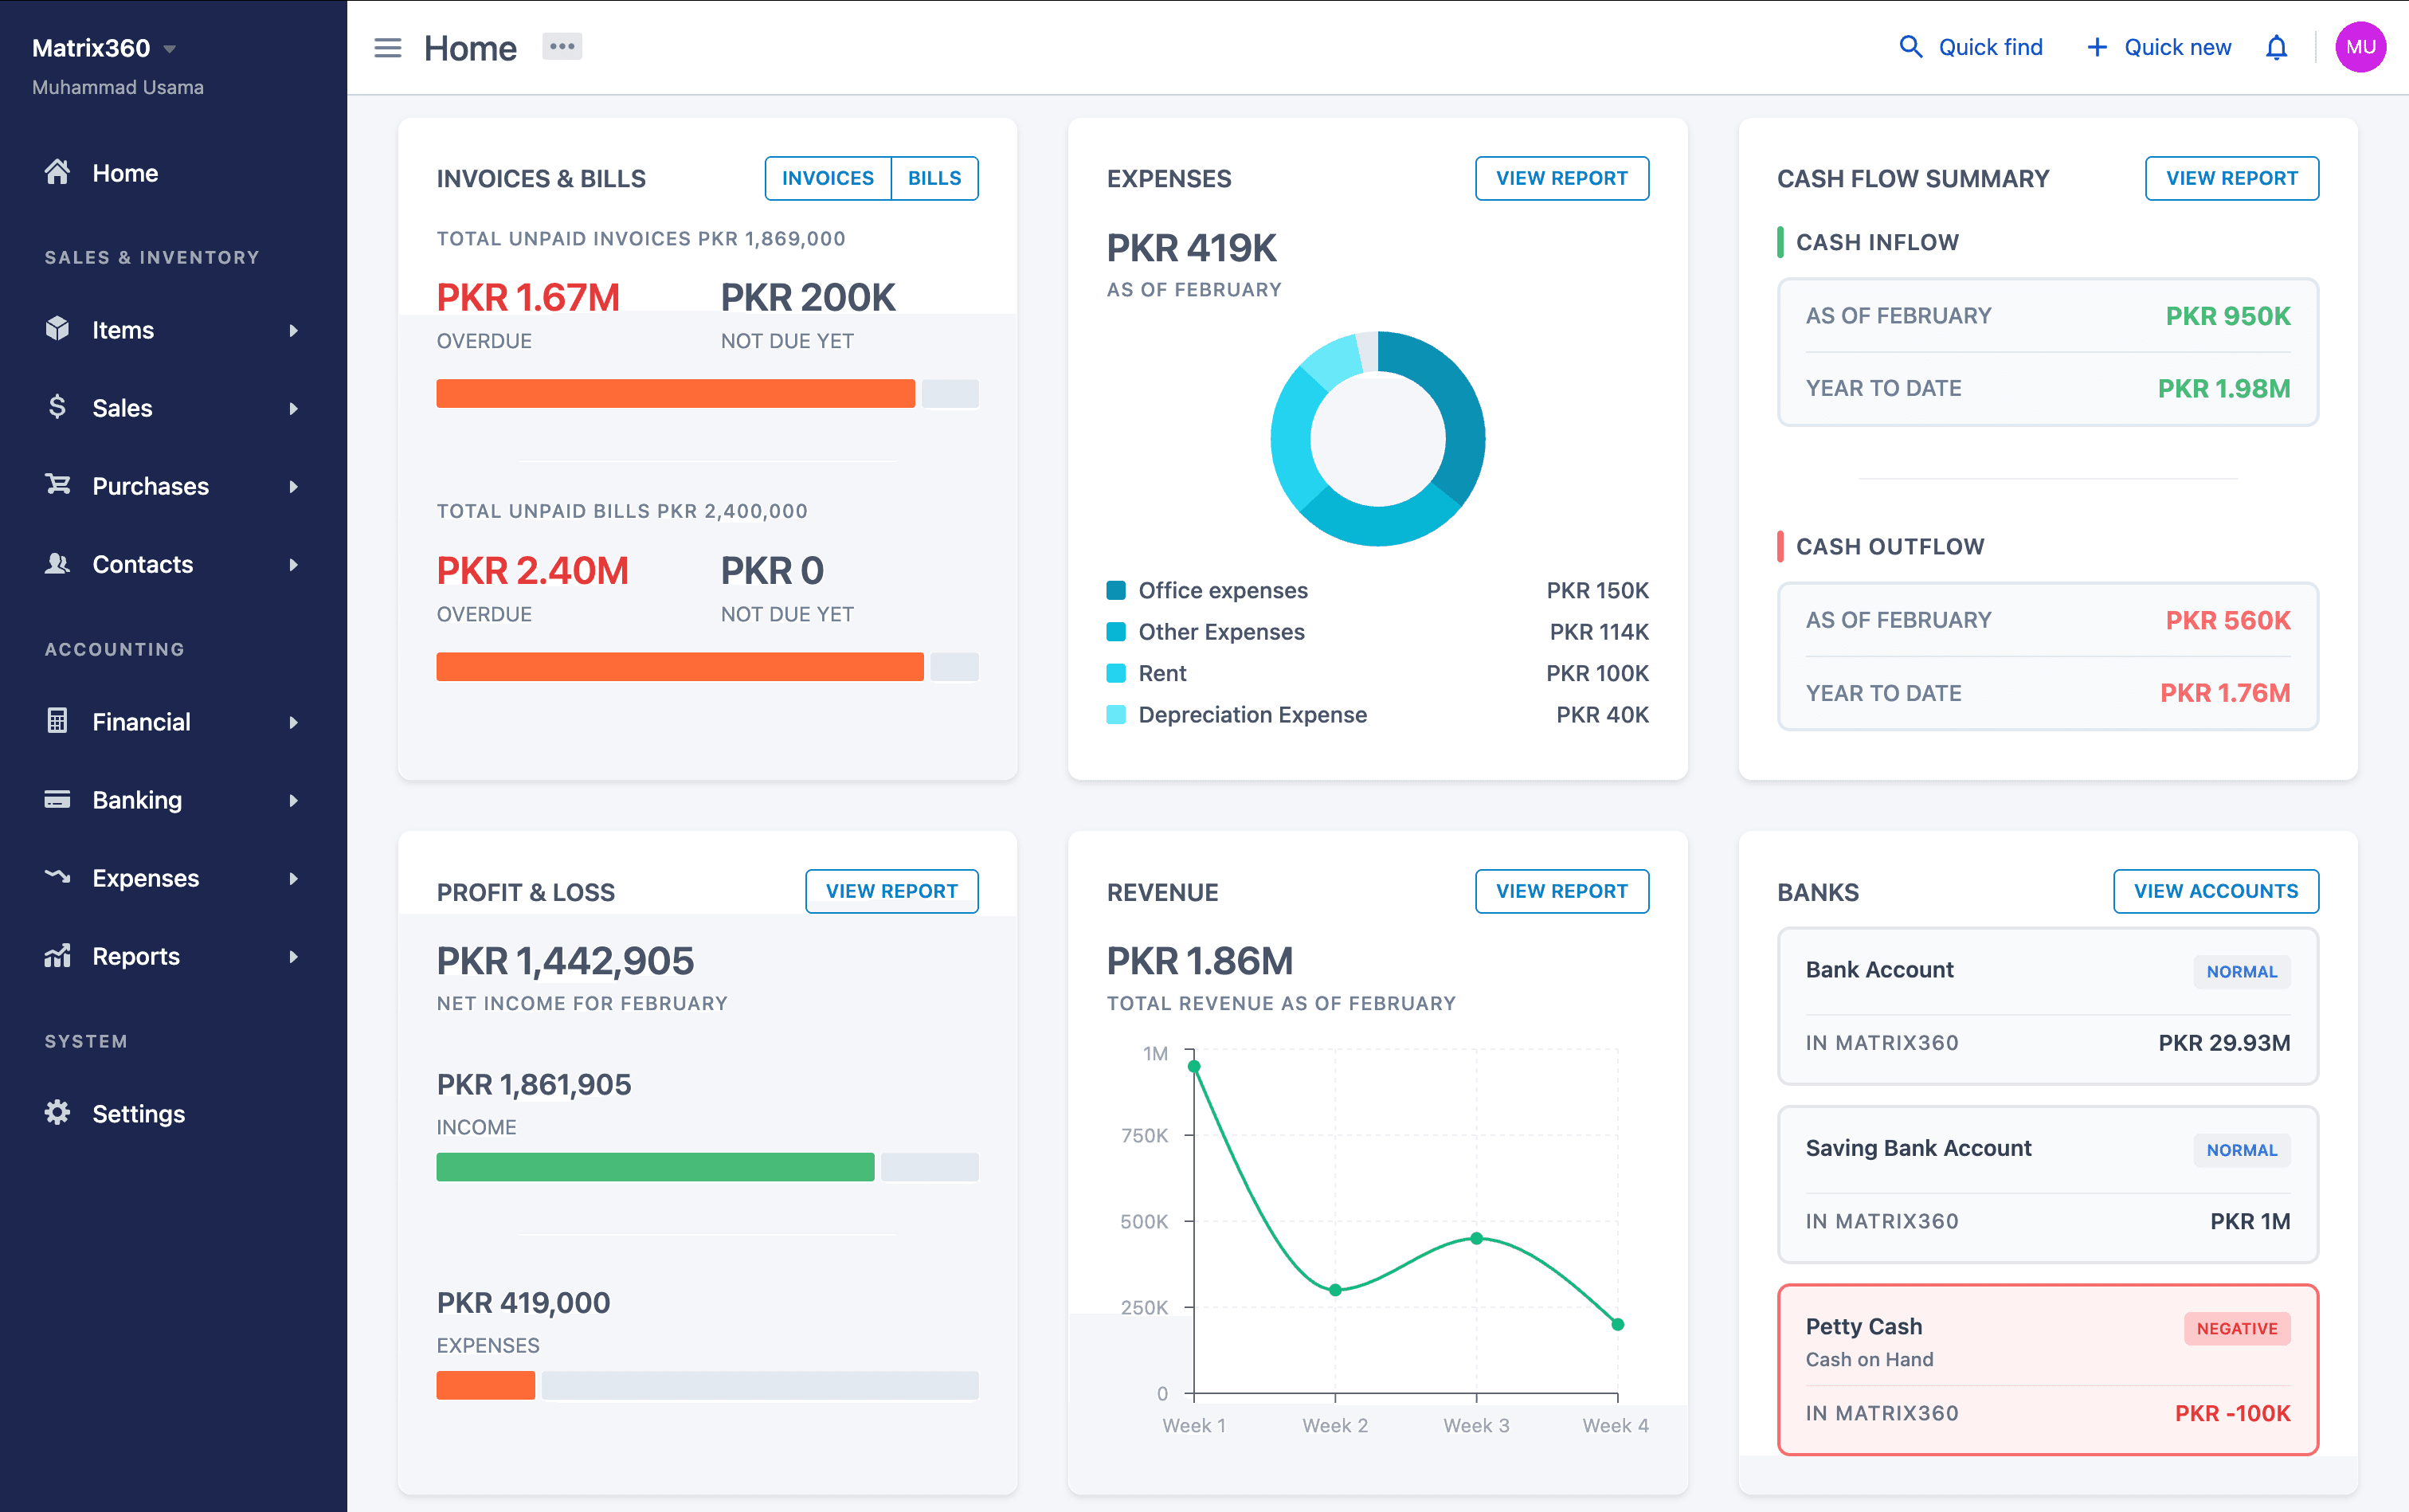This screenshot has height=1512, width=2409.
Task: Select the Purchases cart icon
Action: click(x=57, y=485)
